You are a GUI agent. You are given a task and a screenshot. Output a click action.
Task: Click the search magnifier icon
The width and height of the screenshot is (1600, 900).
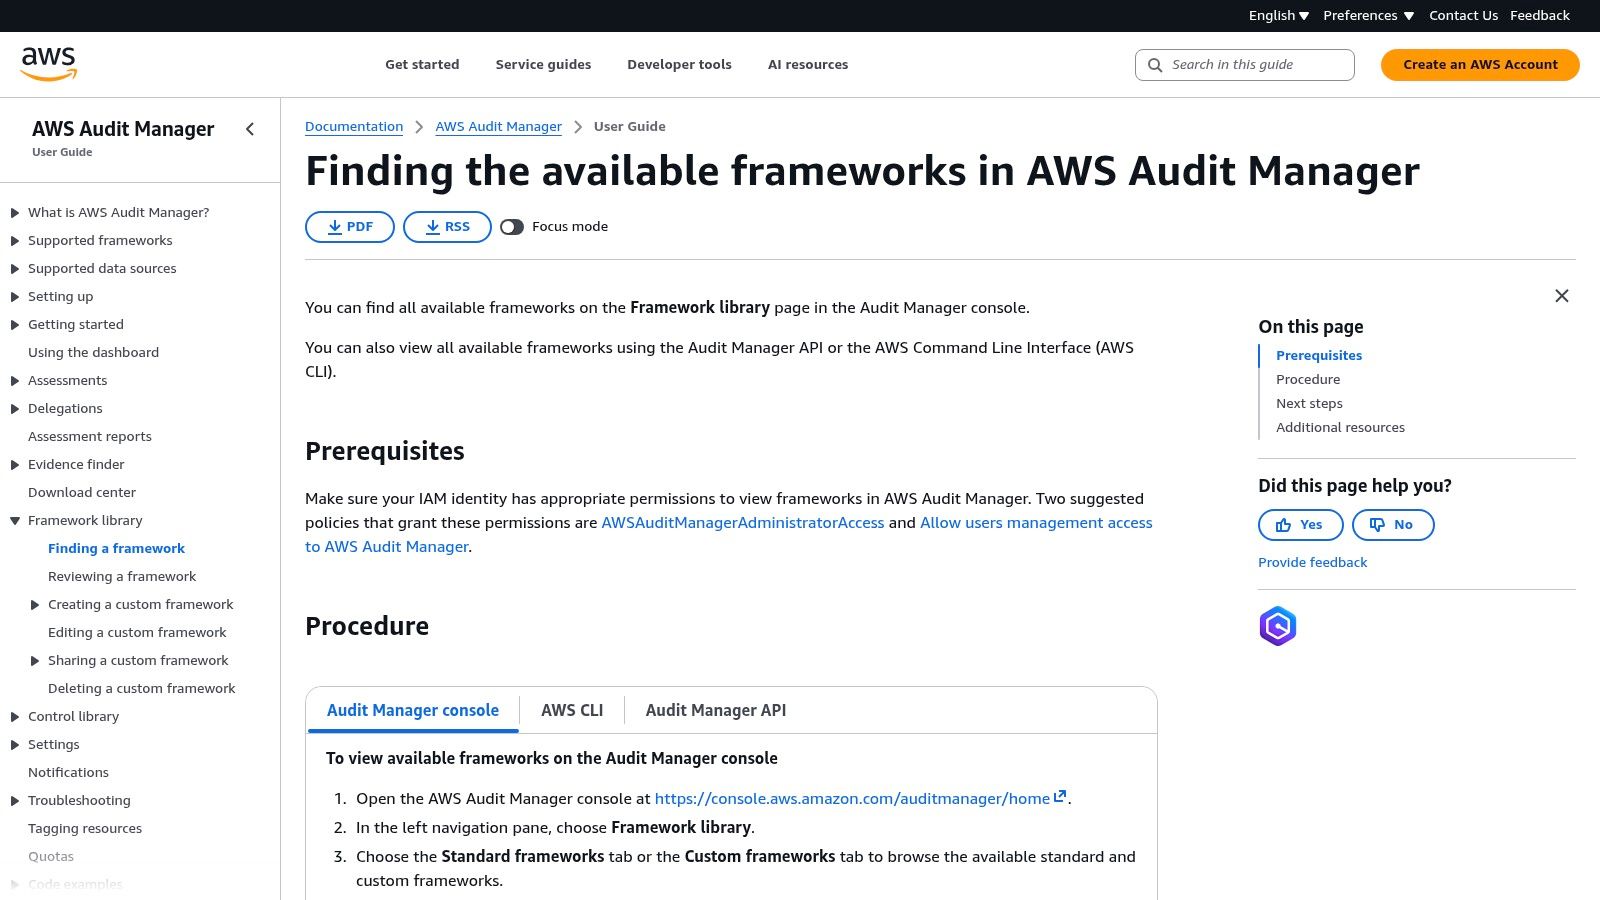pyautogui.click(x=1154, y=64)
